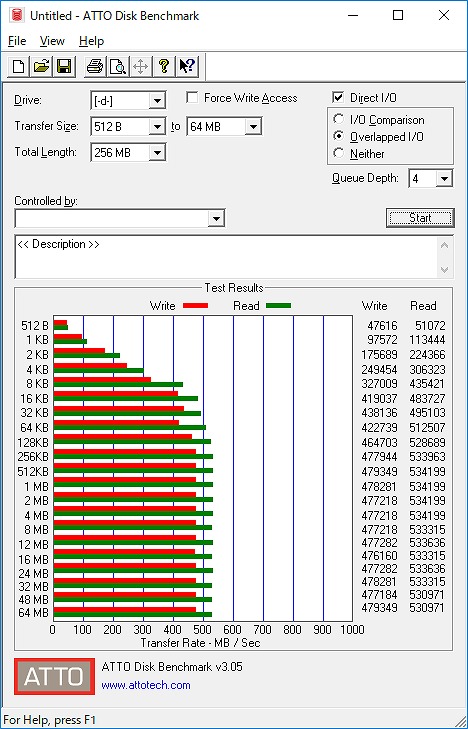Select the I/O Comparison radio button
The width and height of the screenshot is (468, 729).
point(338,119)
